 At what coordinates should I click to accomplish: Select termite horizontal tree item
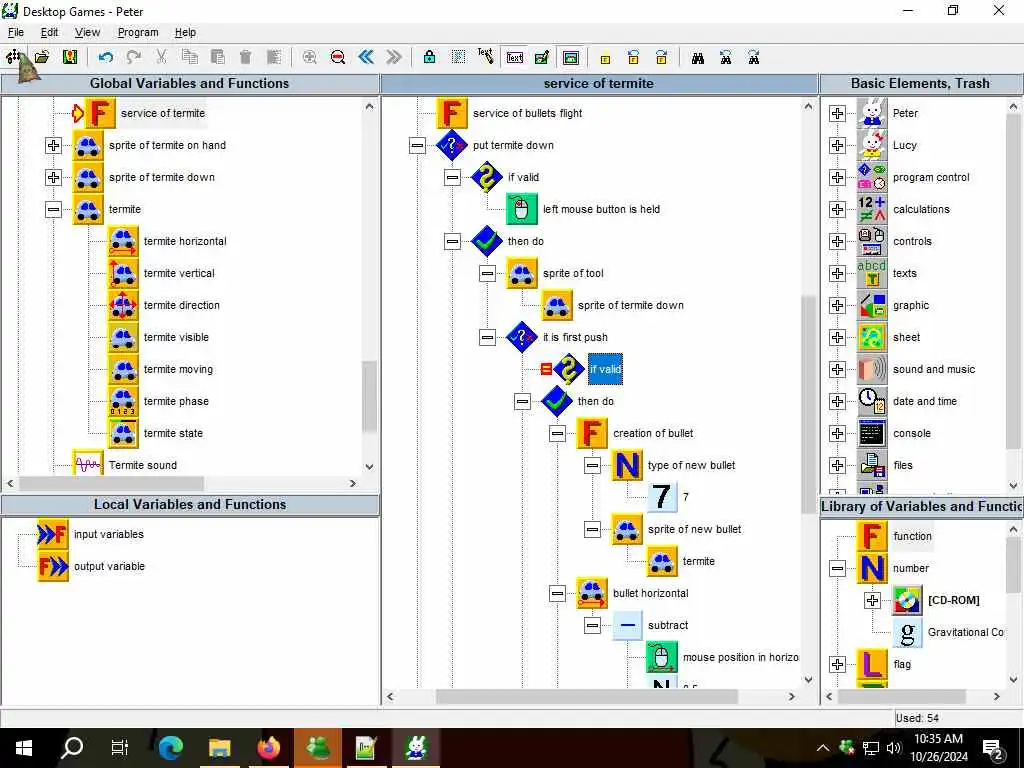[185, 241]
